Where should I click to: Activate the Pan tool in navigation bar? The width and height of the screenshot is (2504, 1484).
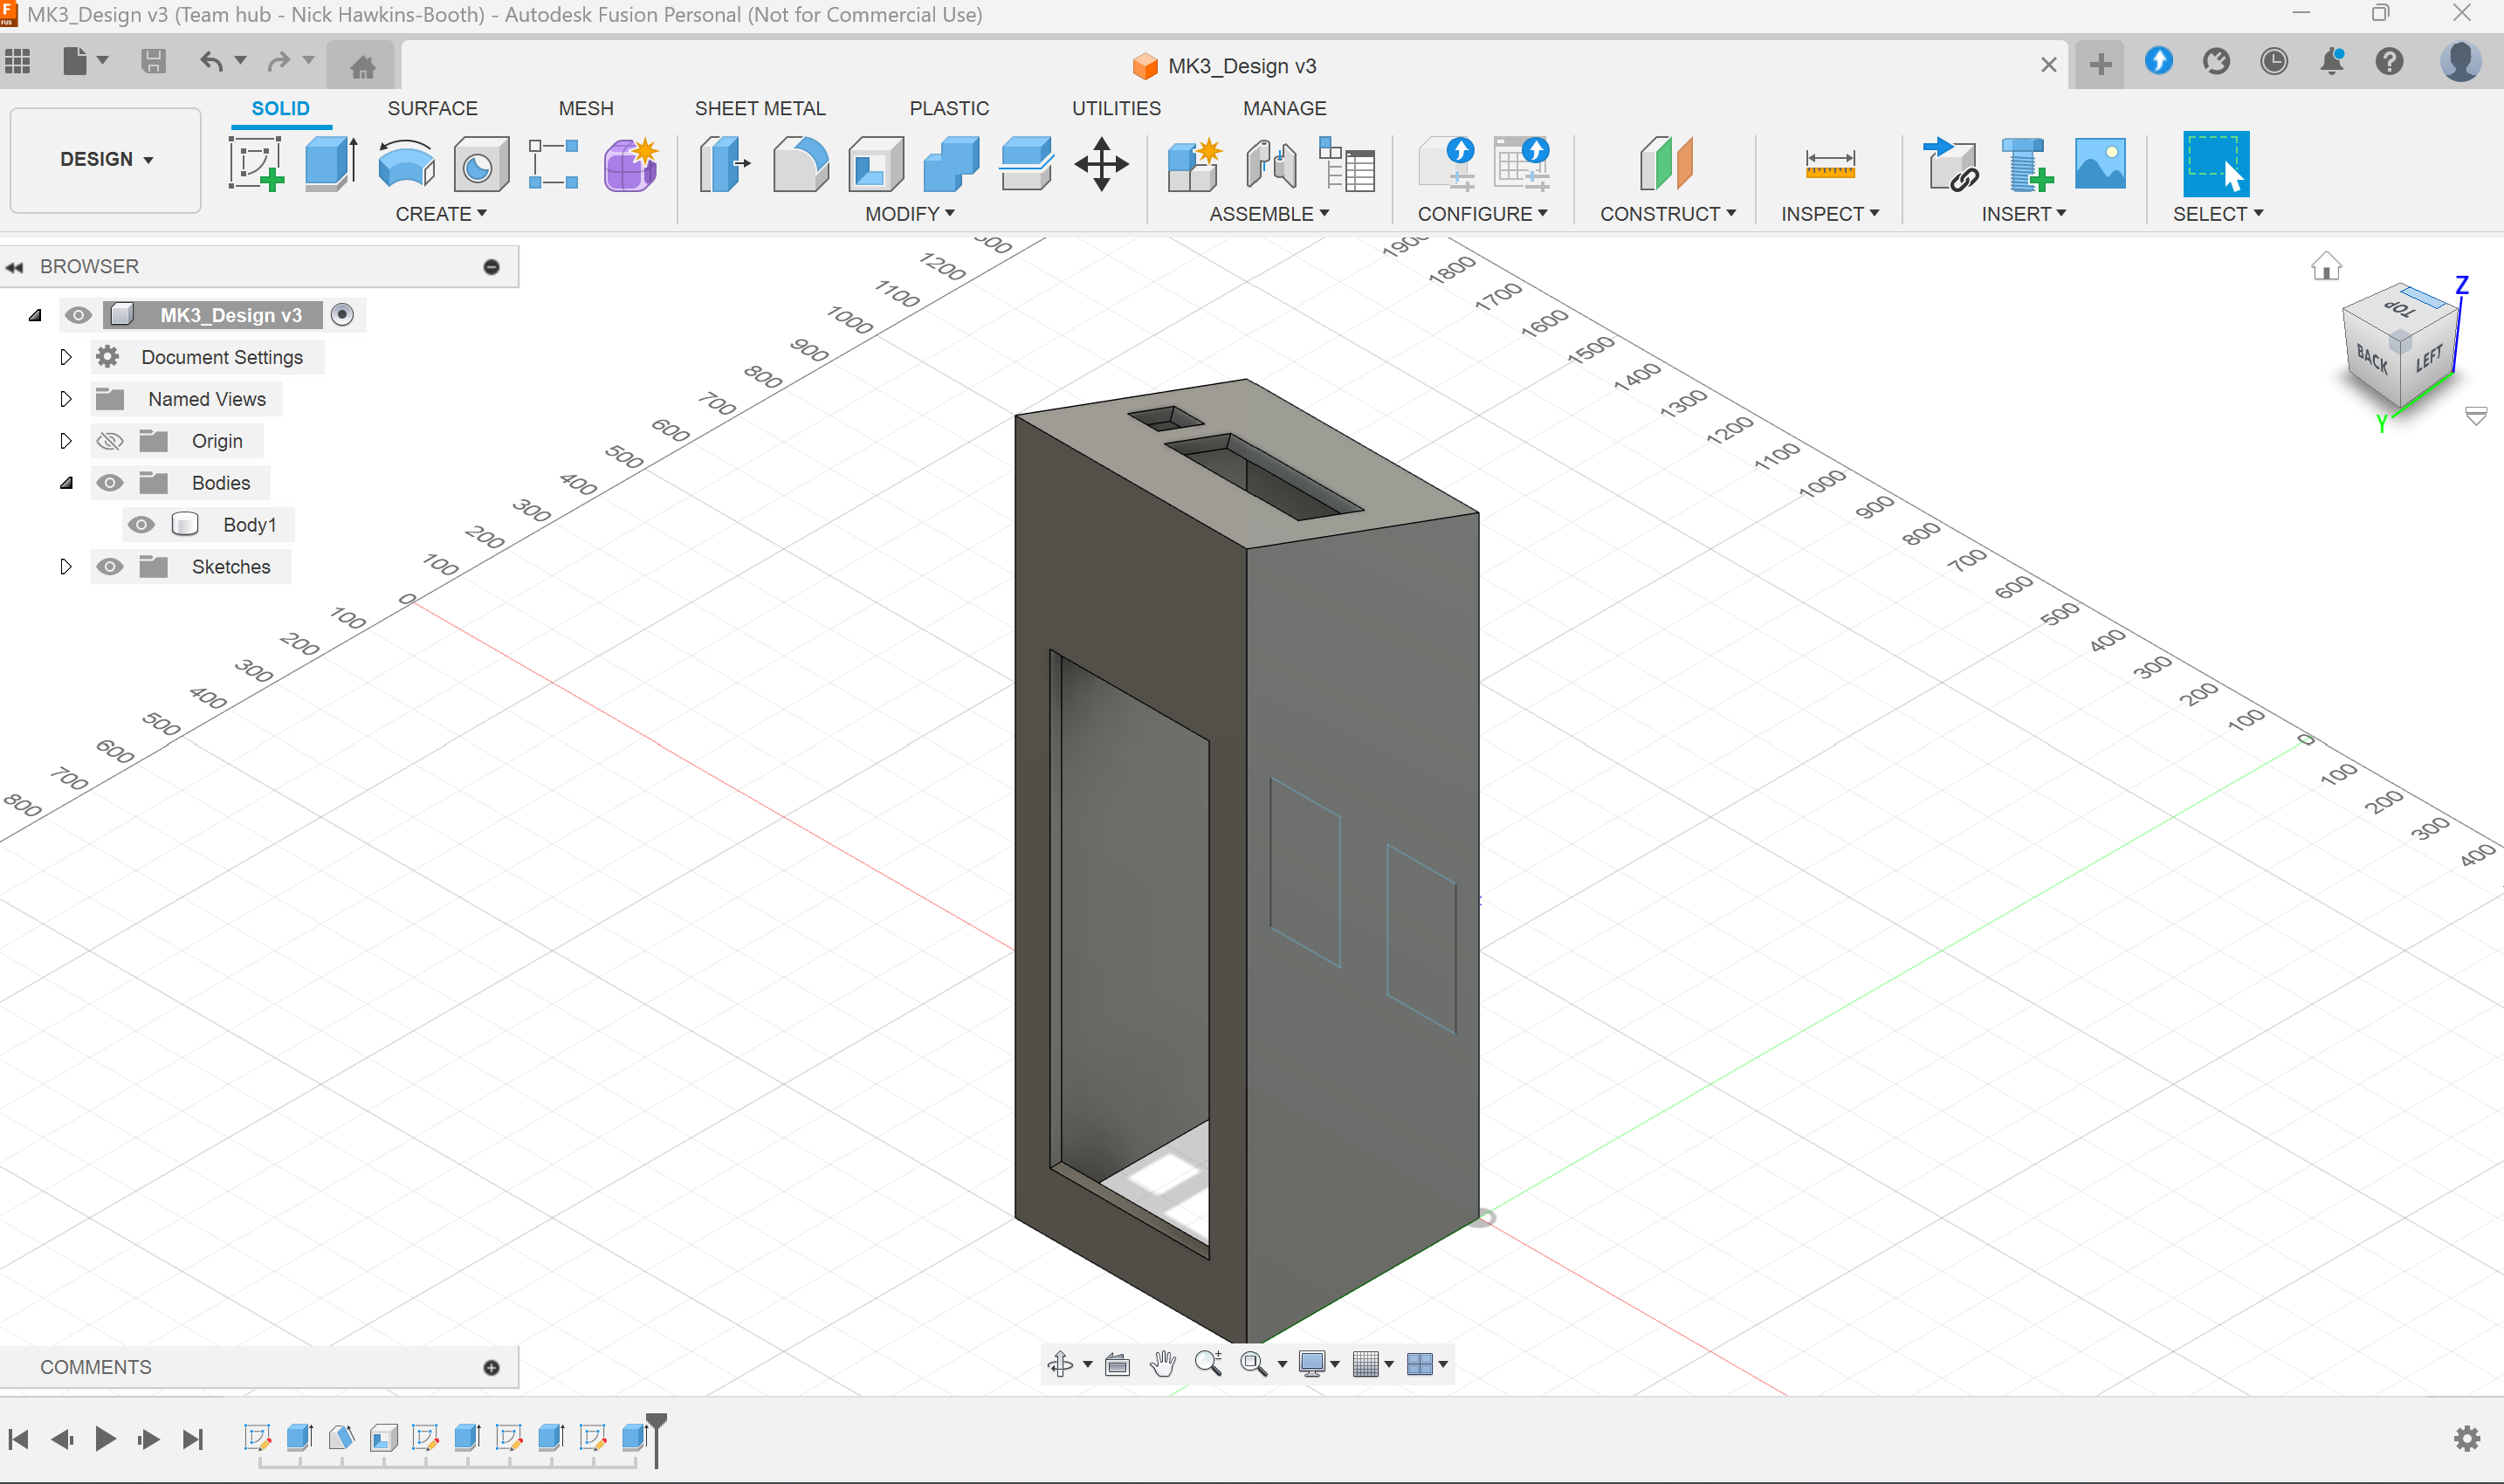pos(1162,1363)
